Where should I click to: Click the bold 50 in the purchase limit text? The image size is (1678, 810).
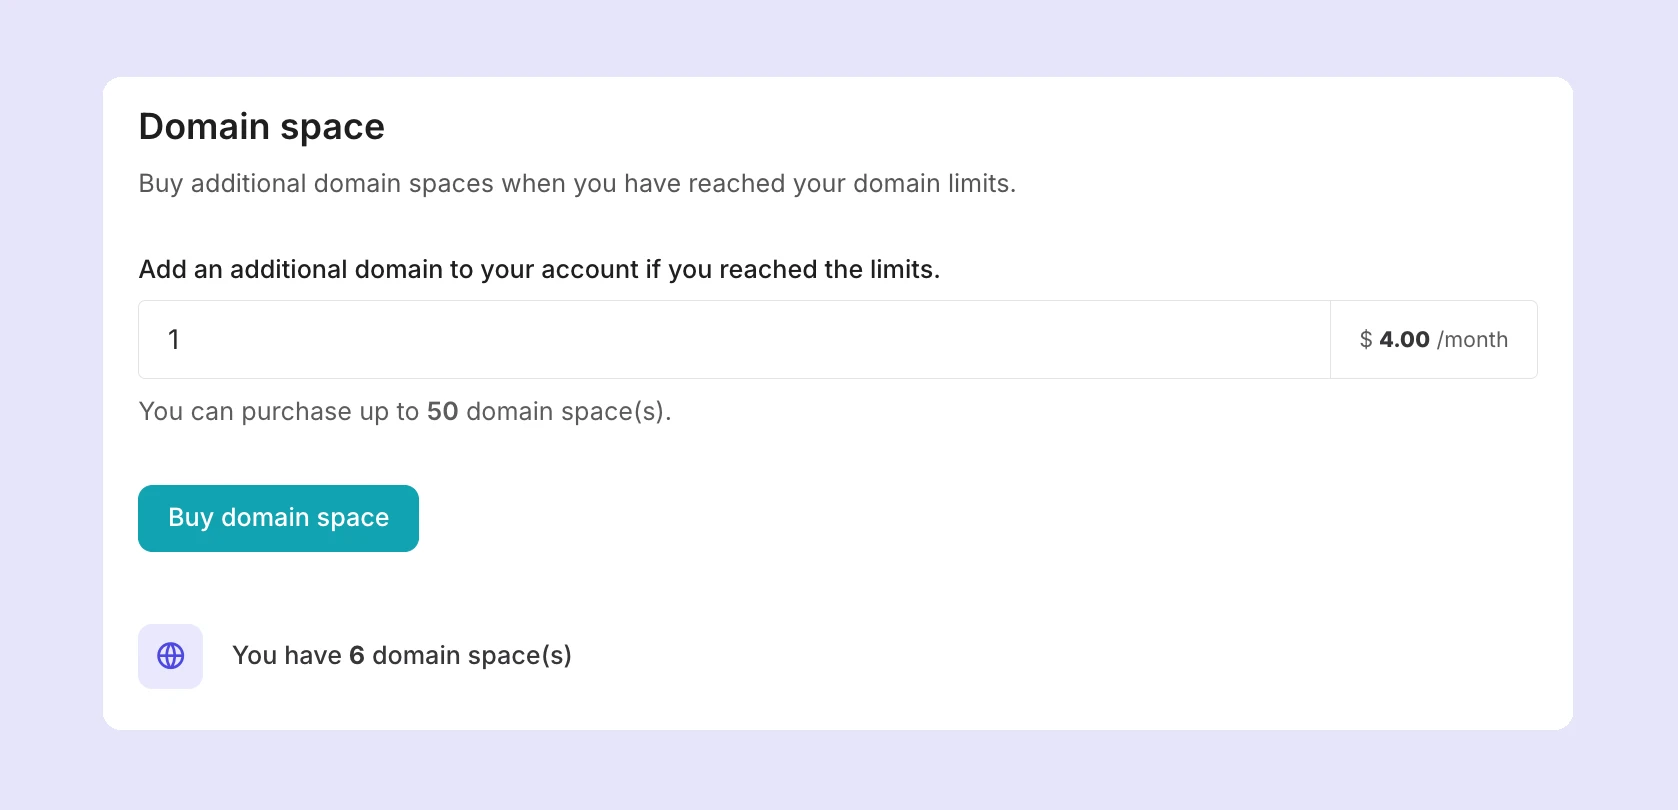[x=447, y=411]
